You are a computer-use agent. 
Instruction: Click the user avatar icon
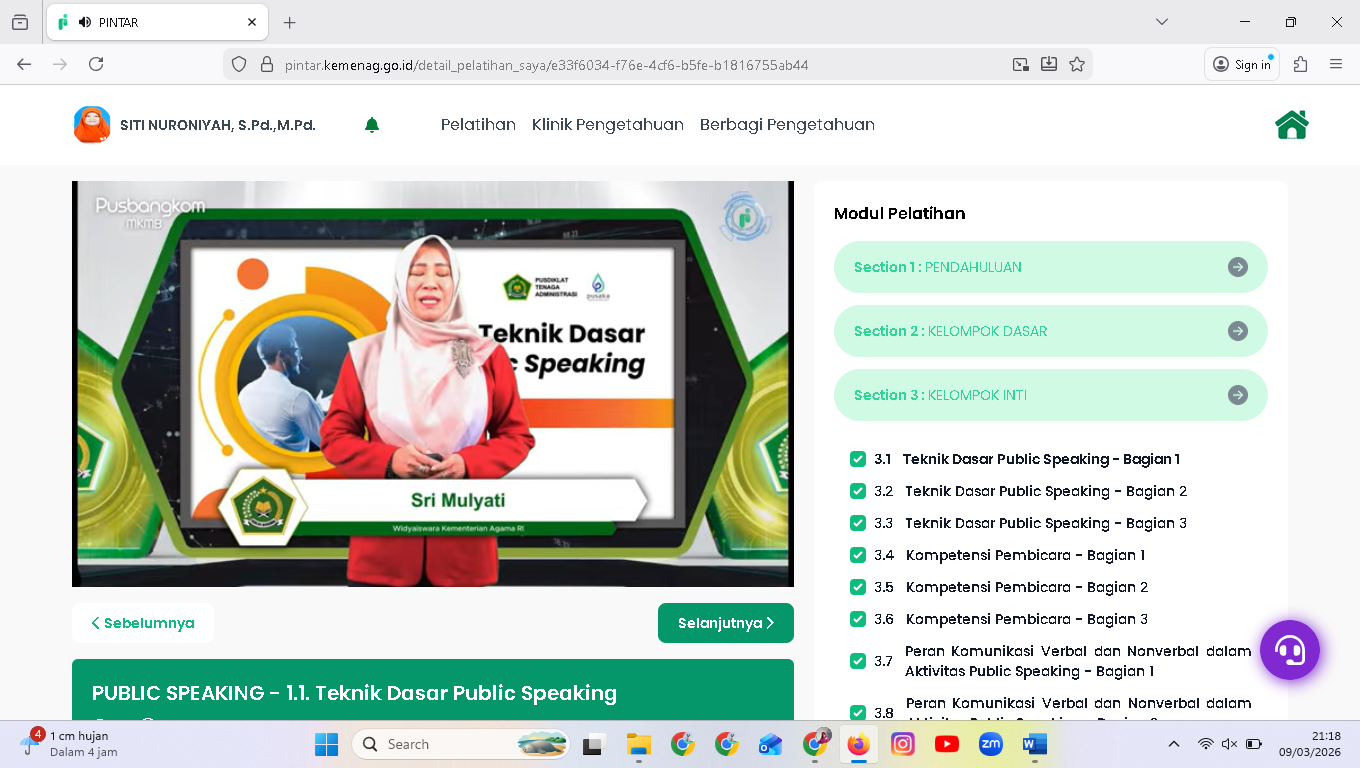pyautogui.click(x=92, y=125)
